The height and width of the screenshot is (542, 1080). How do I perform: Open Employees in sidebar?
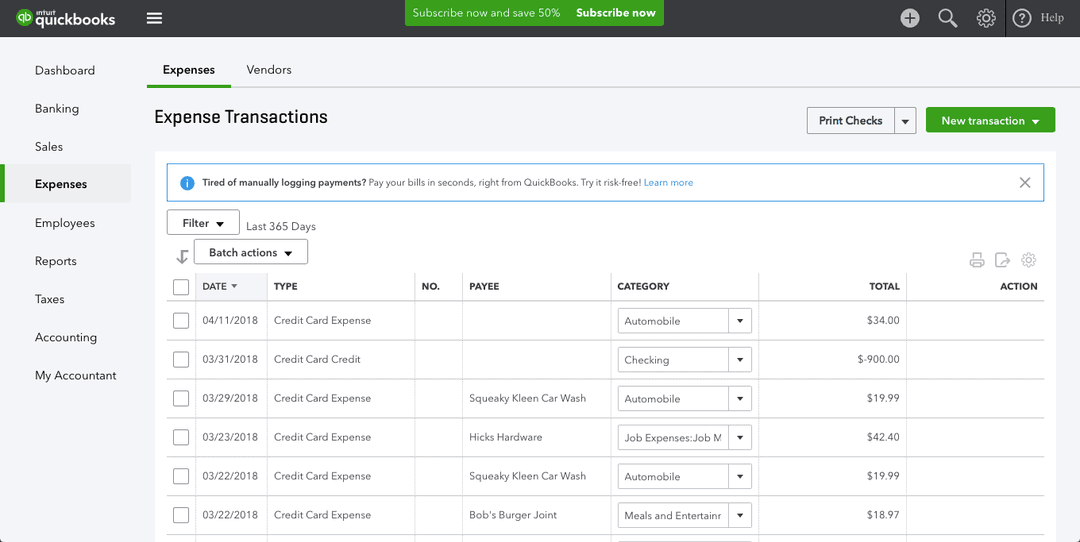click(x=65, y=223)
